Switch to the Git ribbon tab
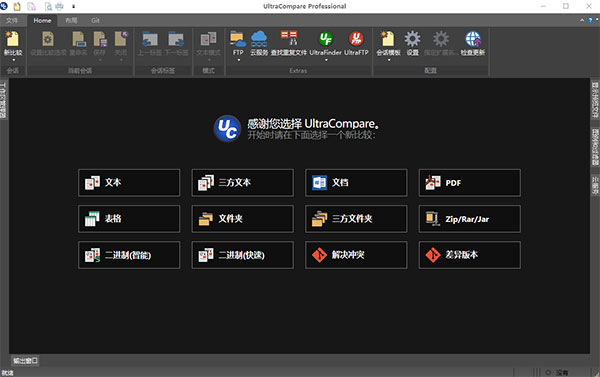 tap(95, 20)
